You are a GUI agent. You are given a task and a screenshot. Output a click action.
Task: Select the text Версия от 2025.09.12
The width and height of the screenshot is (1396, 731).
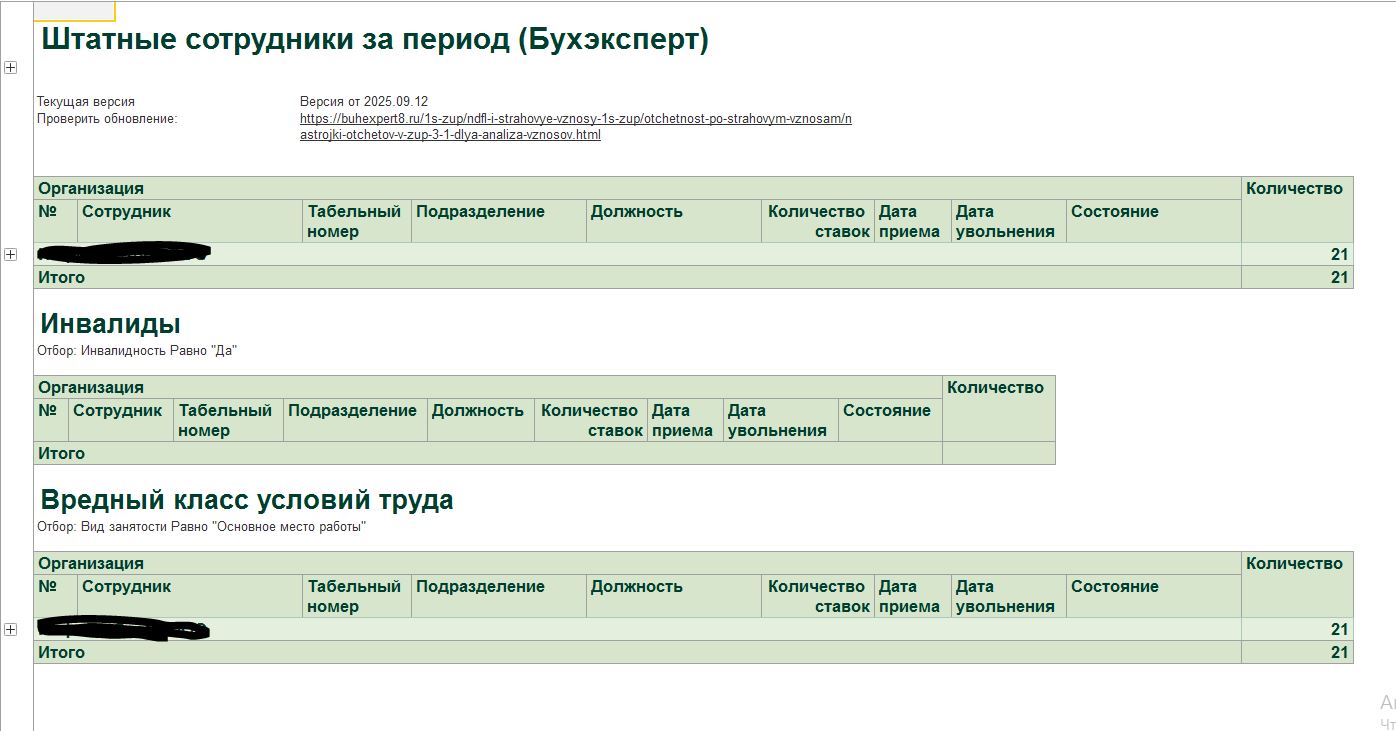click(x=364, y=102)
